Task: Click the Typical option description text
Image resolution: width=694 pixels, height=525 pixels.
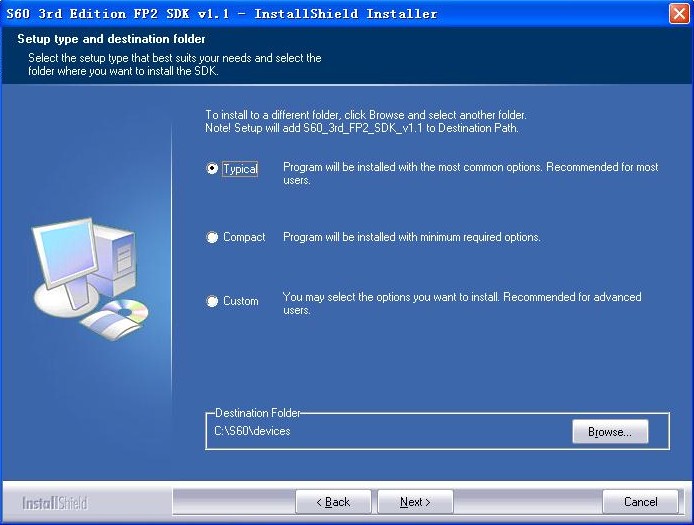Action: click(470, 174)
